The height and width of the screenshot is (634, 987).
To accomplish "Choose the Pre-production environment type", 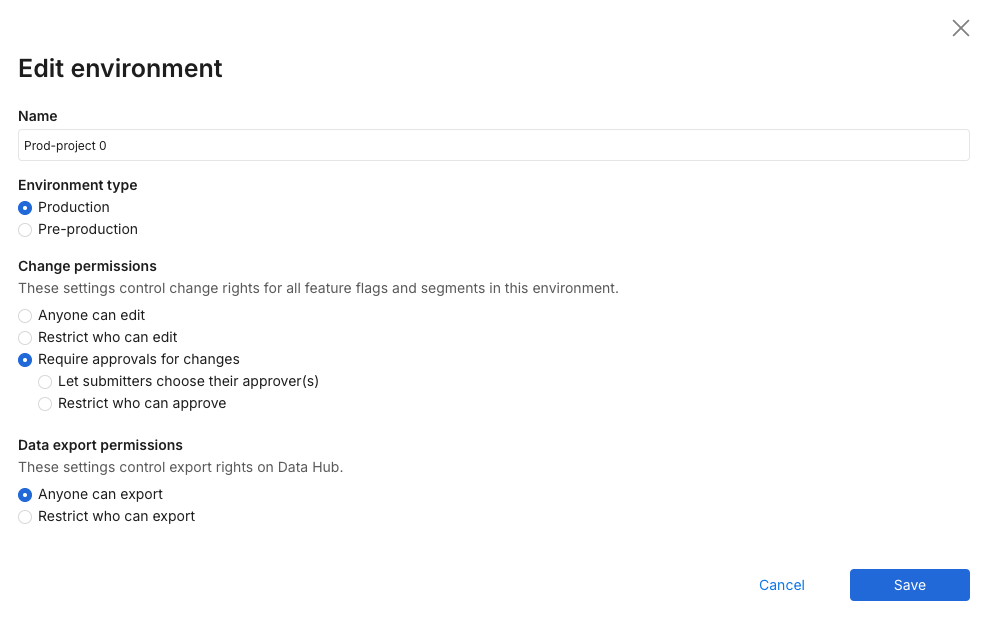I will coord(26,230).
